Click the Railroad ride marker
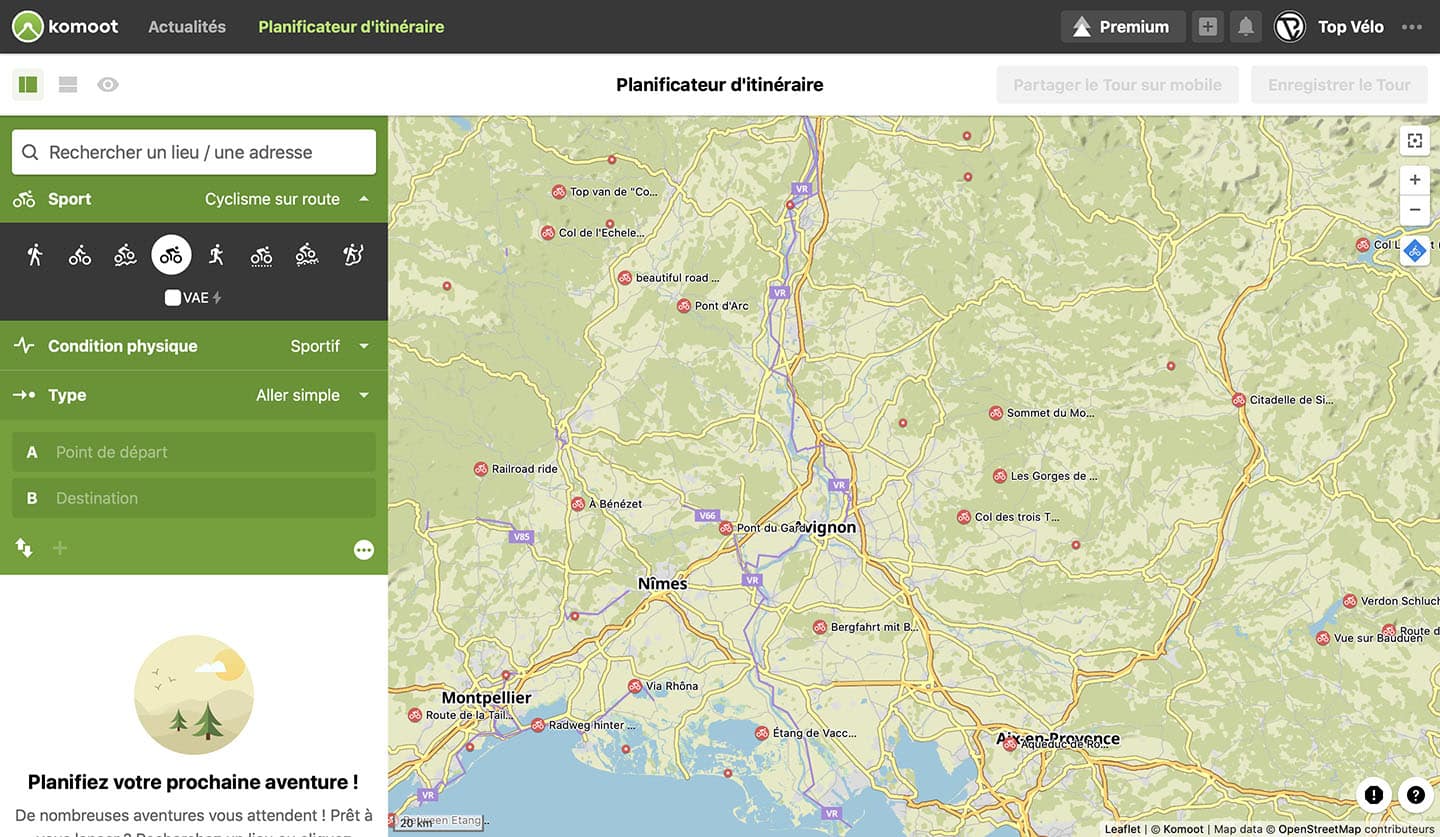Screen dimensions: 1440x837 pyautogui.click(x=481, y=469)
